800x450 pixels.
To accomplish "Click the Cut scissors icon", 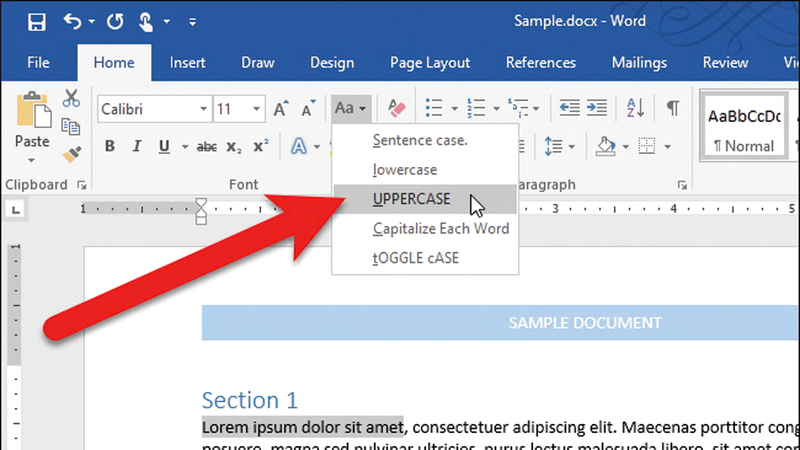I will click(71, 98).
